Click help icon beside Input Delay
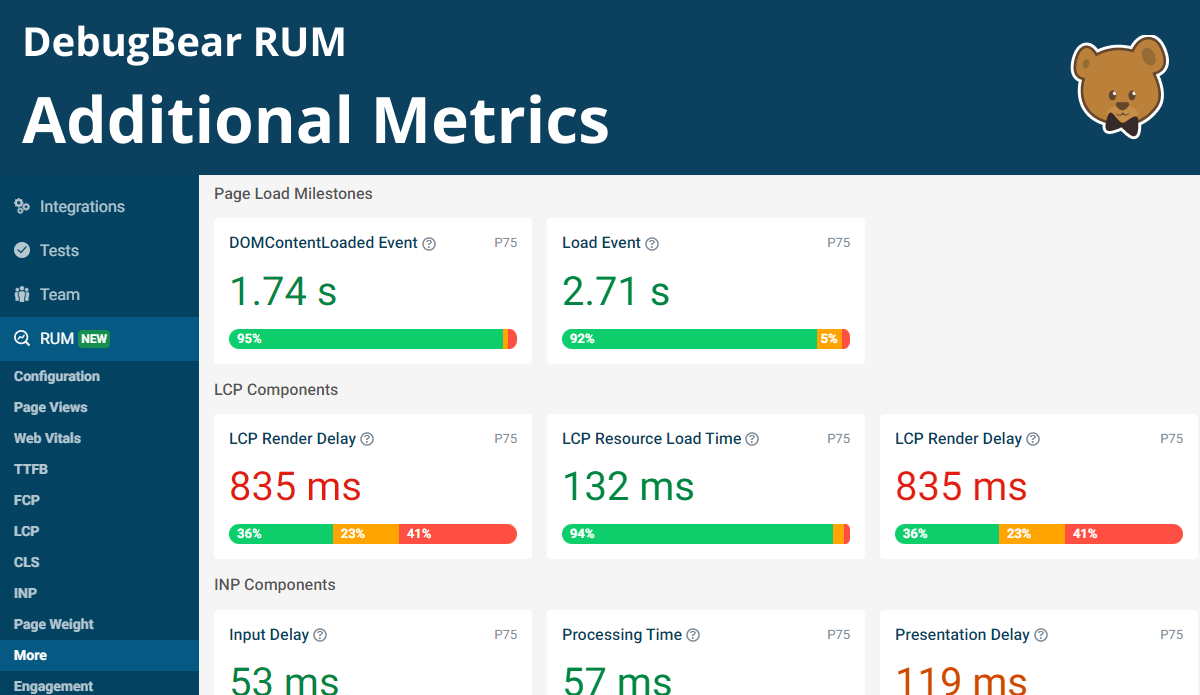This screenshot has height=695, width=1200. (x=320, y=635)
